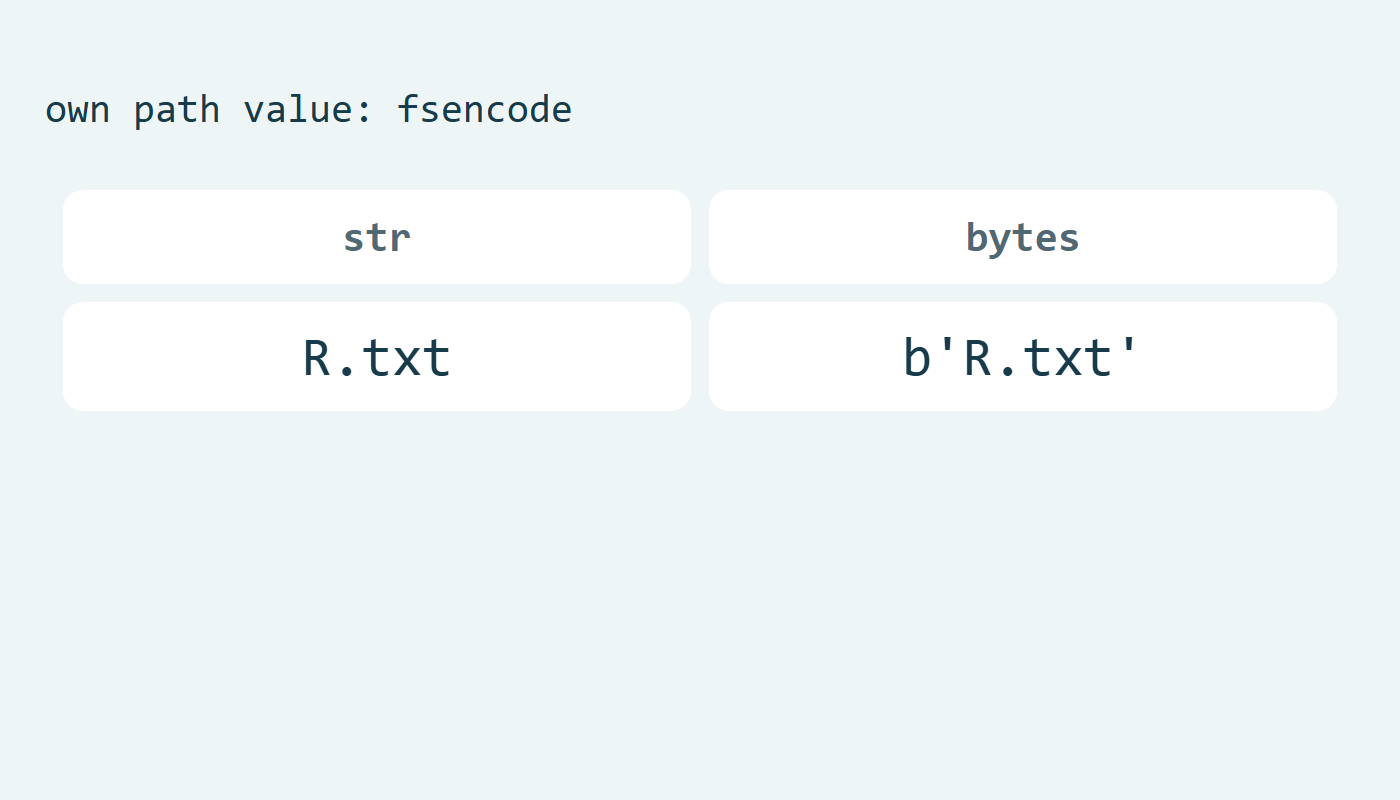Click the txt extension in the left value
This screenshot has width=1400, height=800.
pos(406,358)
